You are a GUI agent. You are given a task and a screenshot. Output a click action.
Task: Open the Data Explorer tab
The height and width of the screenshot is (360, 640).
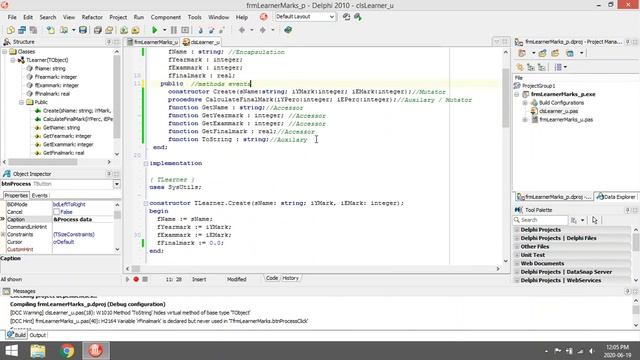[x=616, y=197]
